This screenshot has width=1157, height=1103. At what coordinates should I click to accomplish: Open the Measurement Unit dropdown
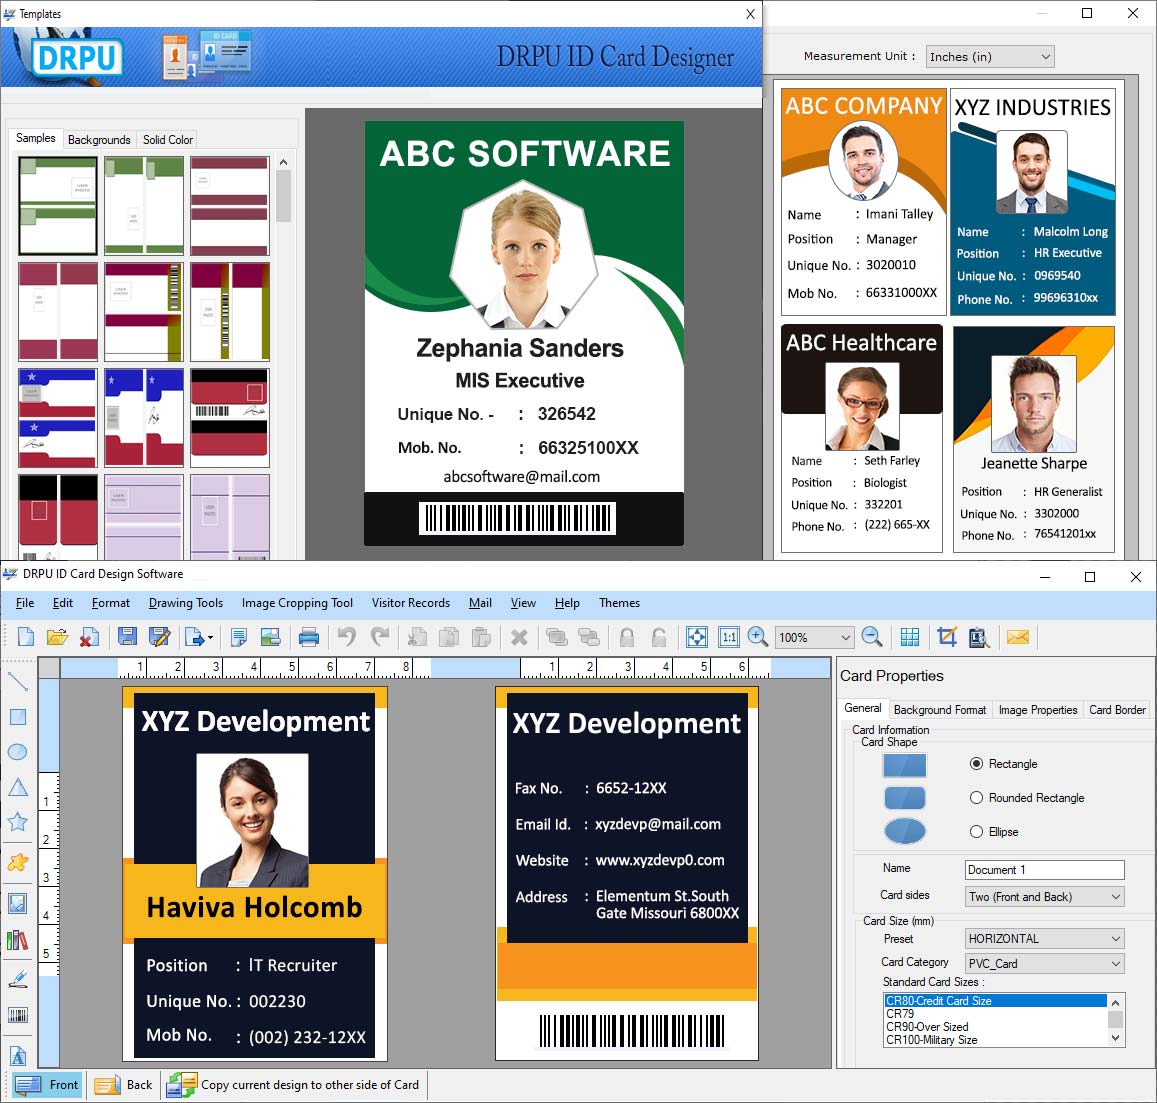989,56
